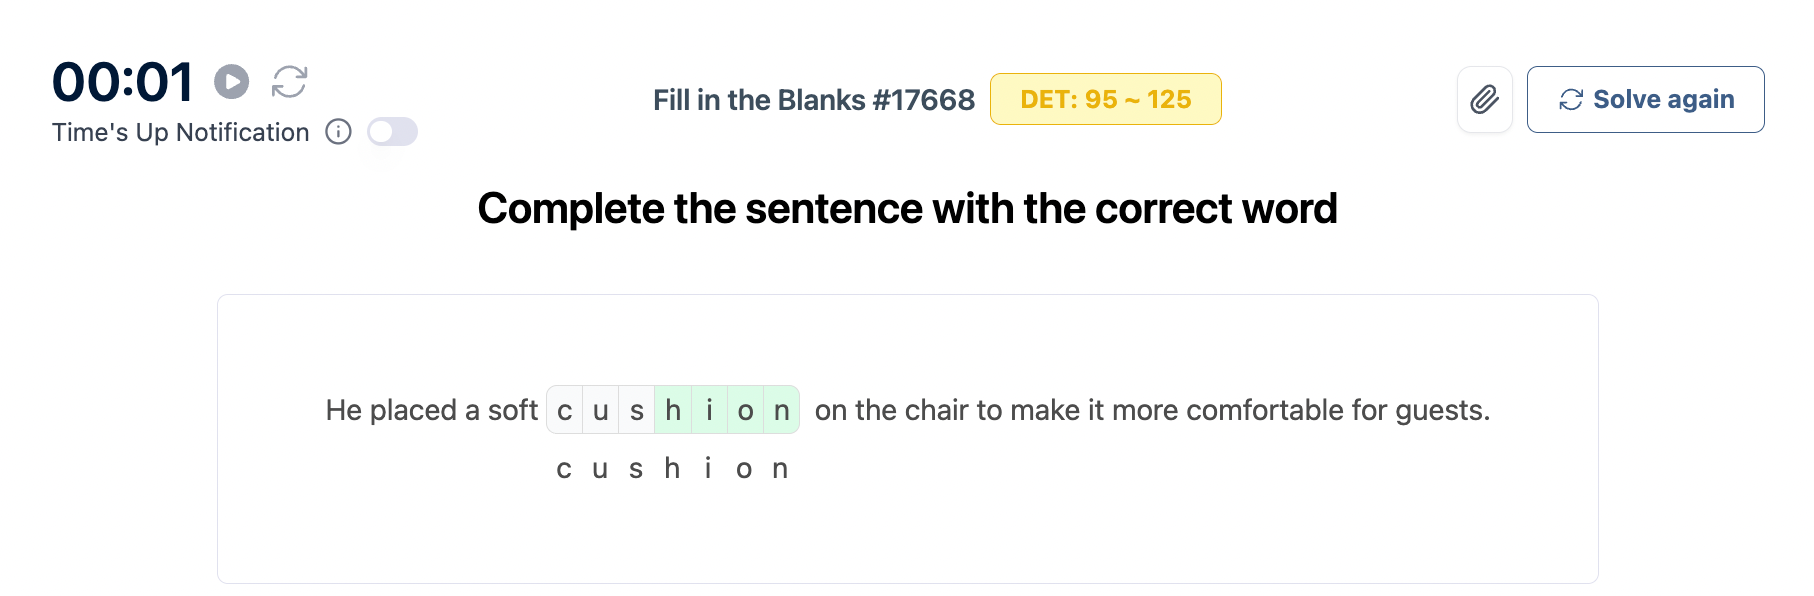Image resolution: width=1814 pixels, height=596 pixels.
Task: Focus the green letter box containing 'i'
Action: click(709, 410)
